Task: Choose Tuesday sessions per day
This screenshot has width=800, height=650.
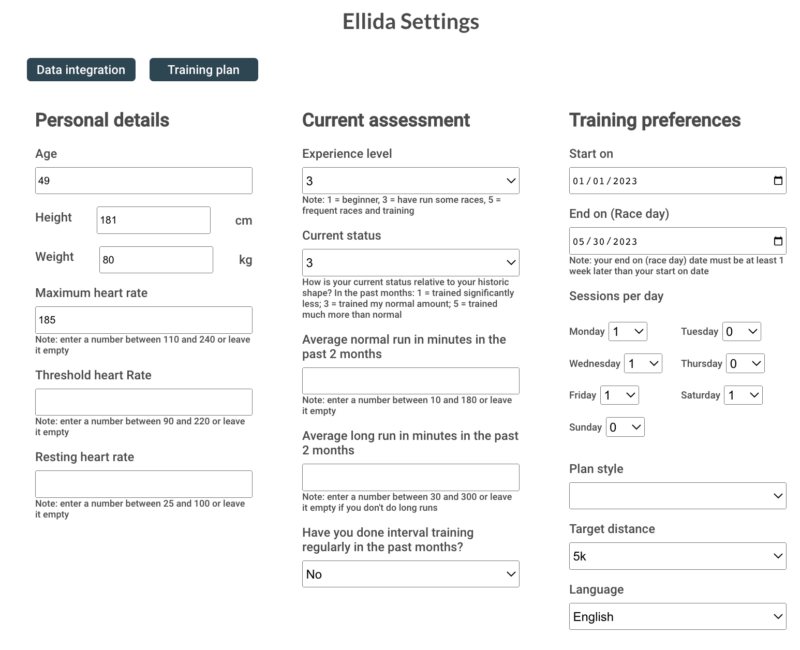Action: (x=741, y=331)
